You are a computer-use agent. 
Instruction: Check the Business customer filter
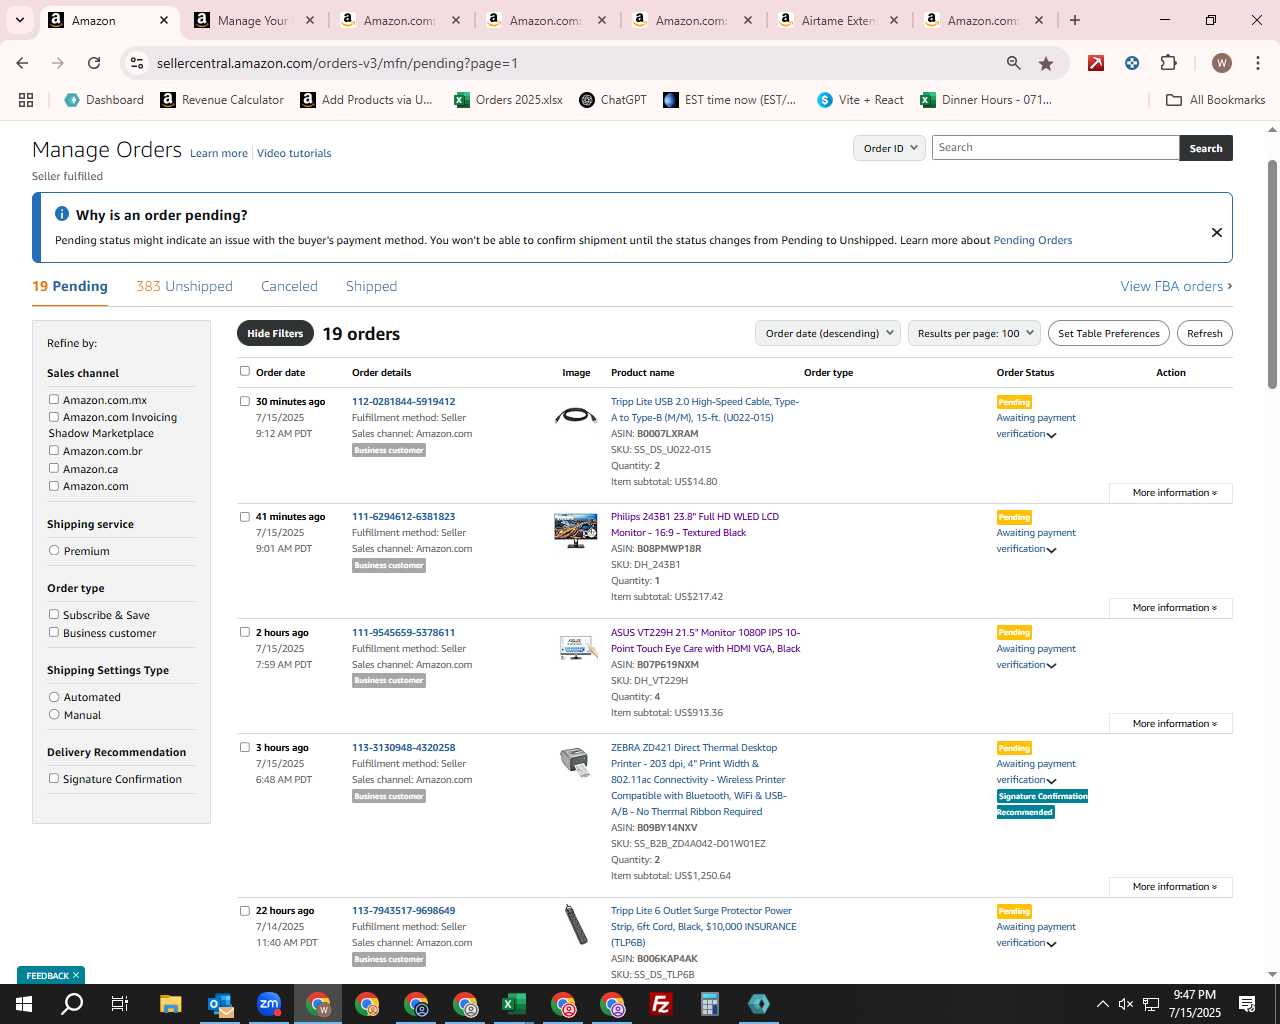54,632
